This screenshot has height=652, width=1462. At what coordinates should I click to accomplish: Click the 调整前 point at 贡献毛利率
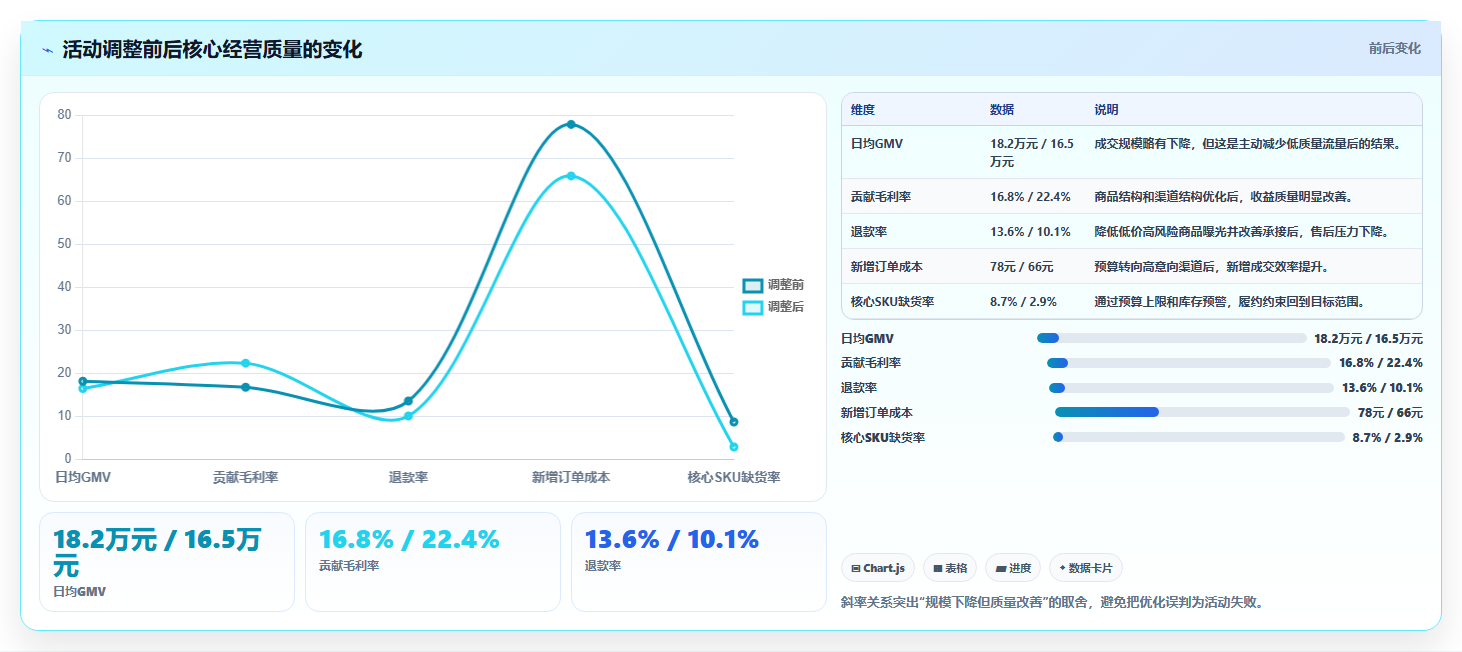245,387
